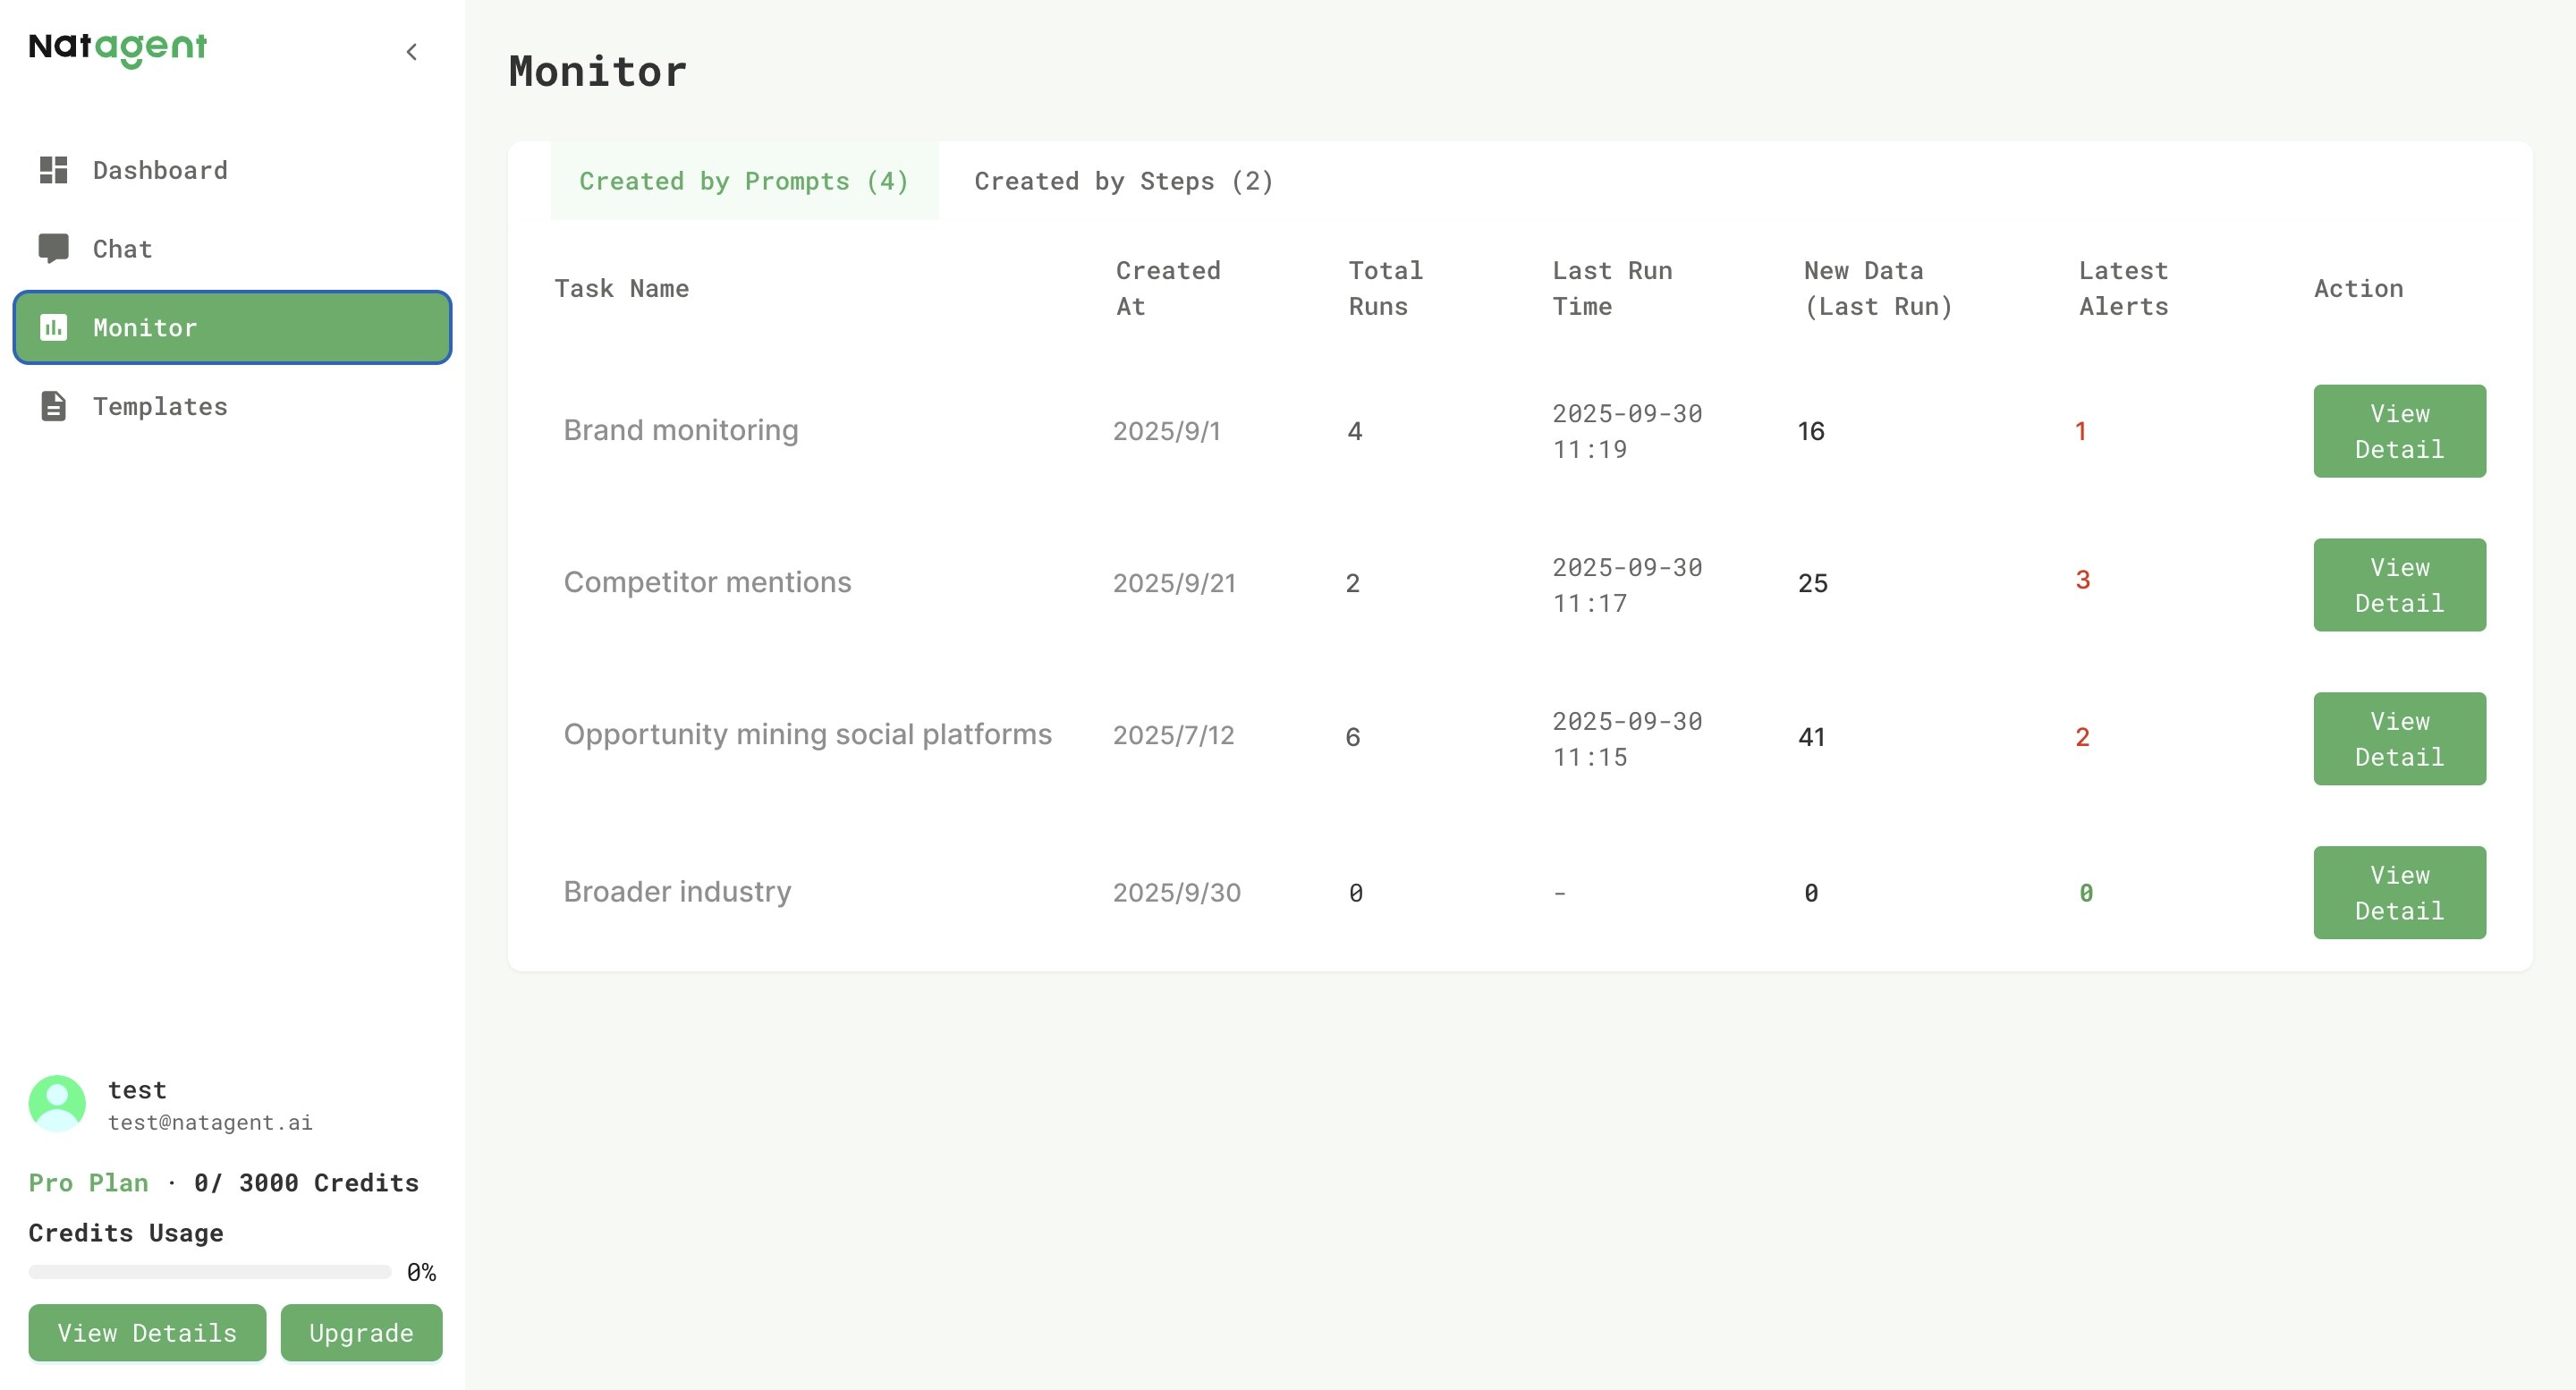This screenshot has width=2576, height=1390.
Task: Select the Brand monitoring task name
Action: [x=680, y=430]
